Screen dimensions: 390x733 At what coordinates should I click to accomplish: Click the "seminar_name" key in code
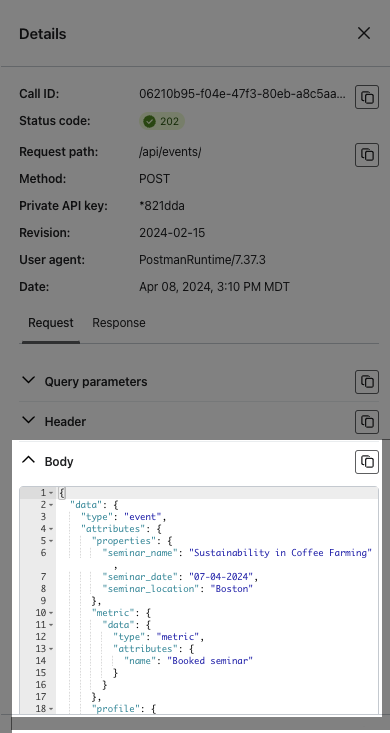140,553
